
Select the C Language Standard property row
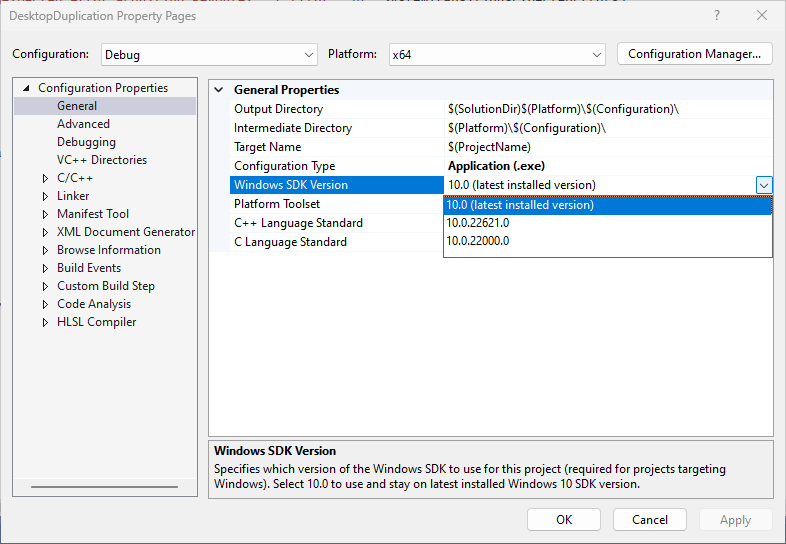336,242
